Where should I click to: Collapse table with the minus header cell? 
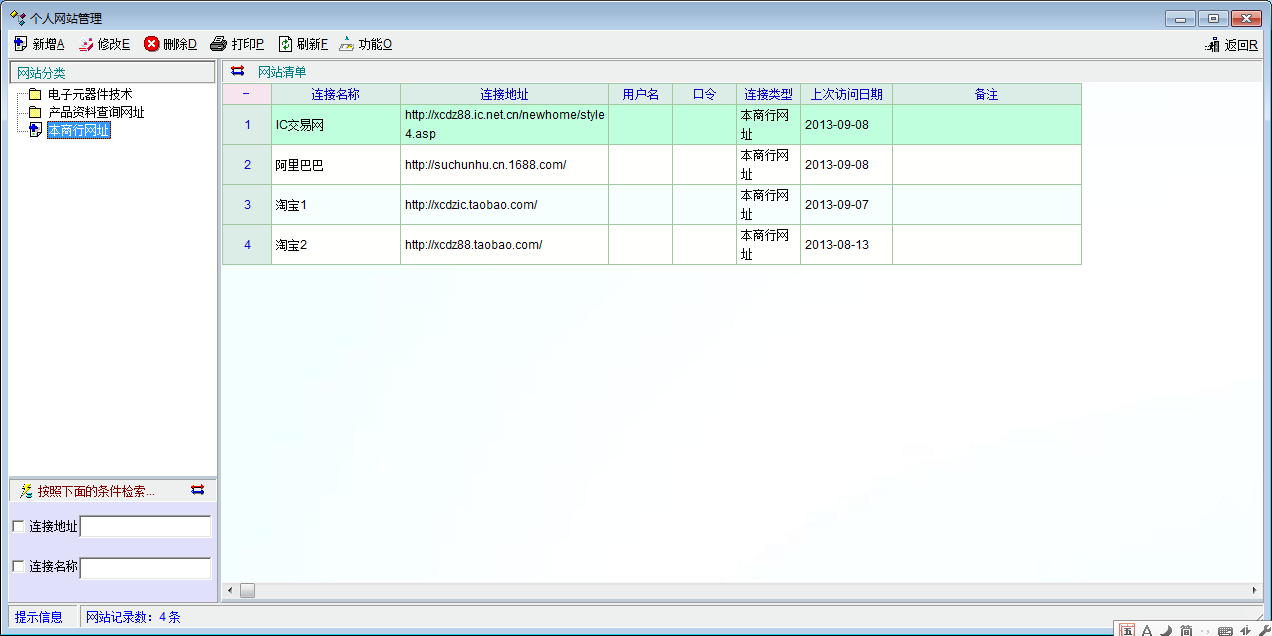246,94
